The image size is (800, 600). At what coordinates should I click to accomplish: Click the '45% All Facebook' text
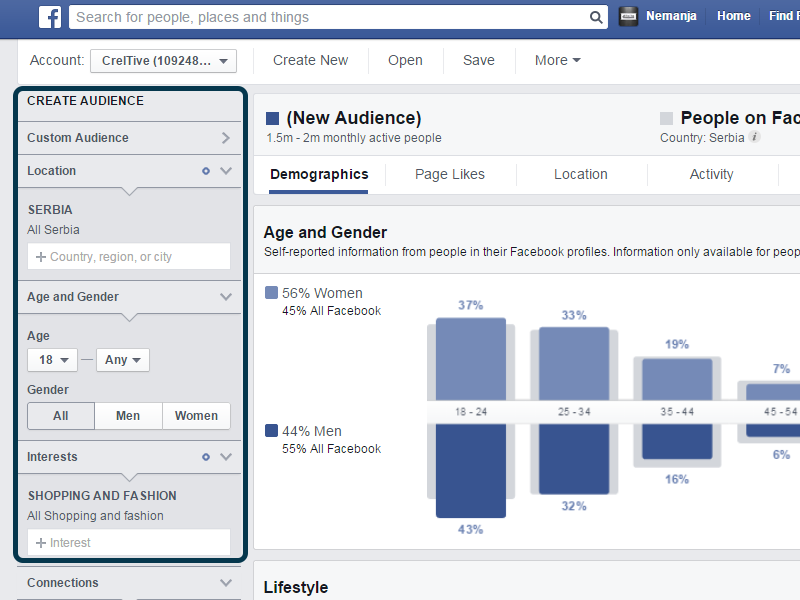tap(332, 311)
